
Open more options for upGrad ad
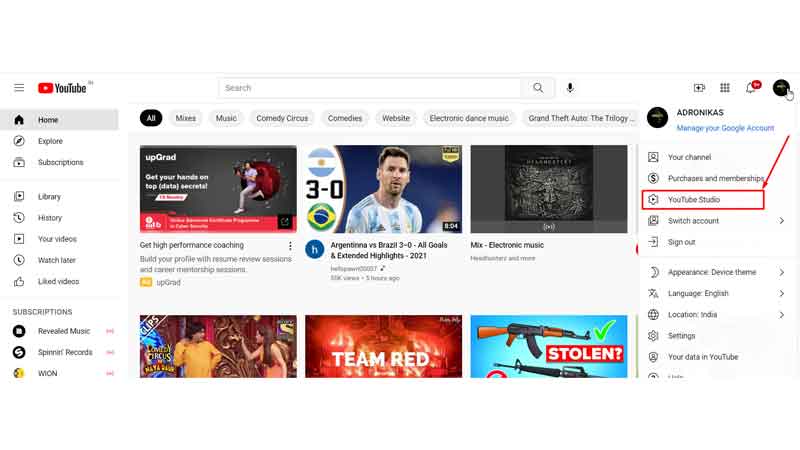pyautogui.click(x=290, y=246)
